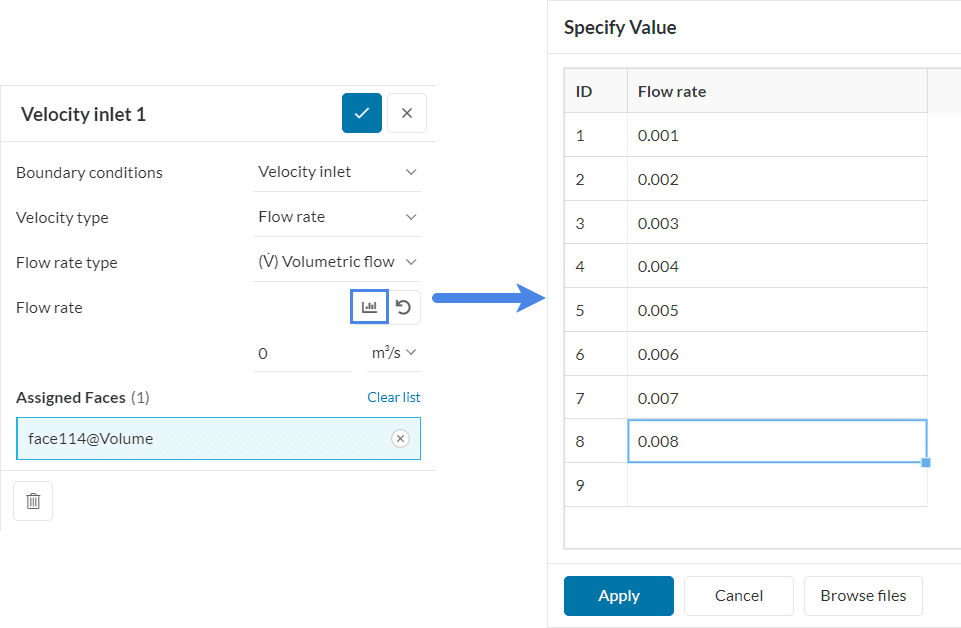Apply the specified flow rate values
This screenshot has height=628, width=961.
(618, 596)
